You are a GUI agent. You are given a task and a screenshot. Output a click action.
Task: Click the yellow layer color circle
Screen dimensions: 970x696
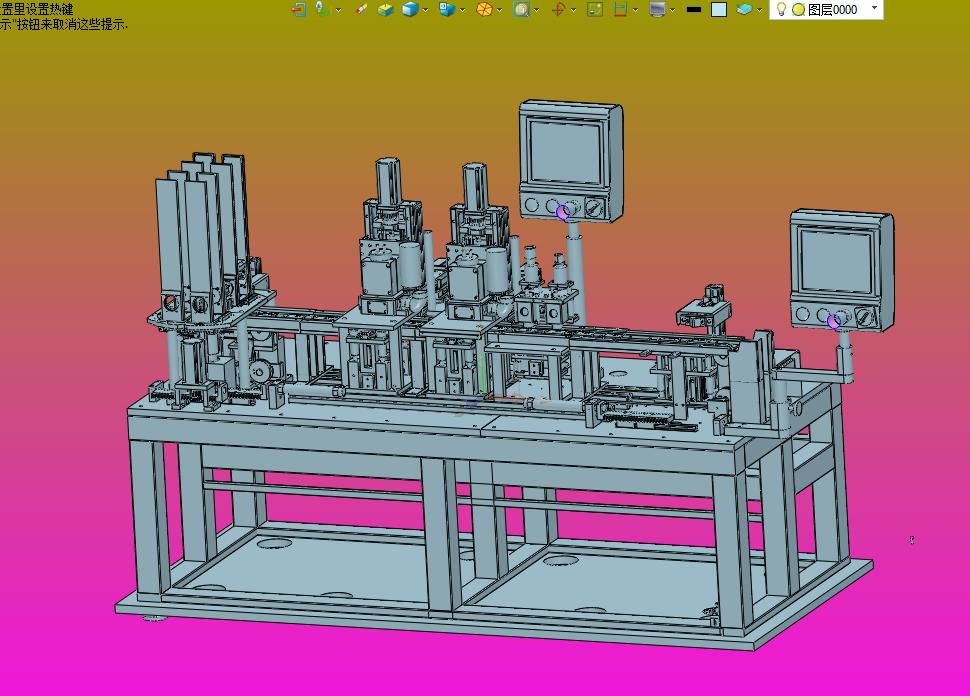[x=799, y=10]
